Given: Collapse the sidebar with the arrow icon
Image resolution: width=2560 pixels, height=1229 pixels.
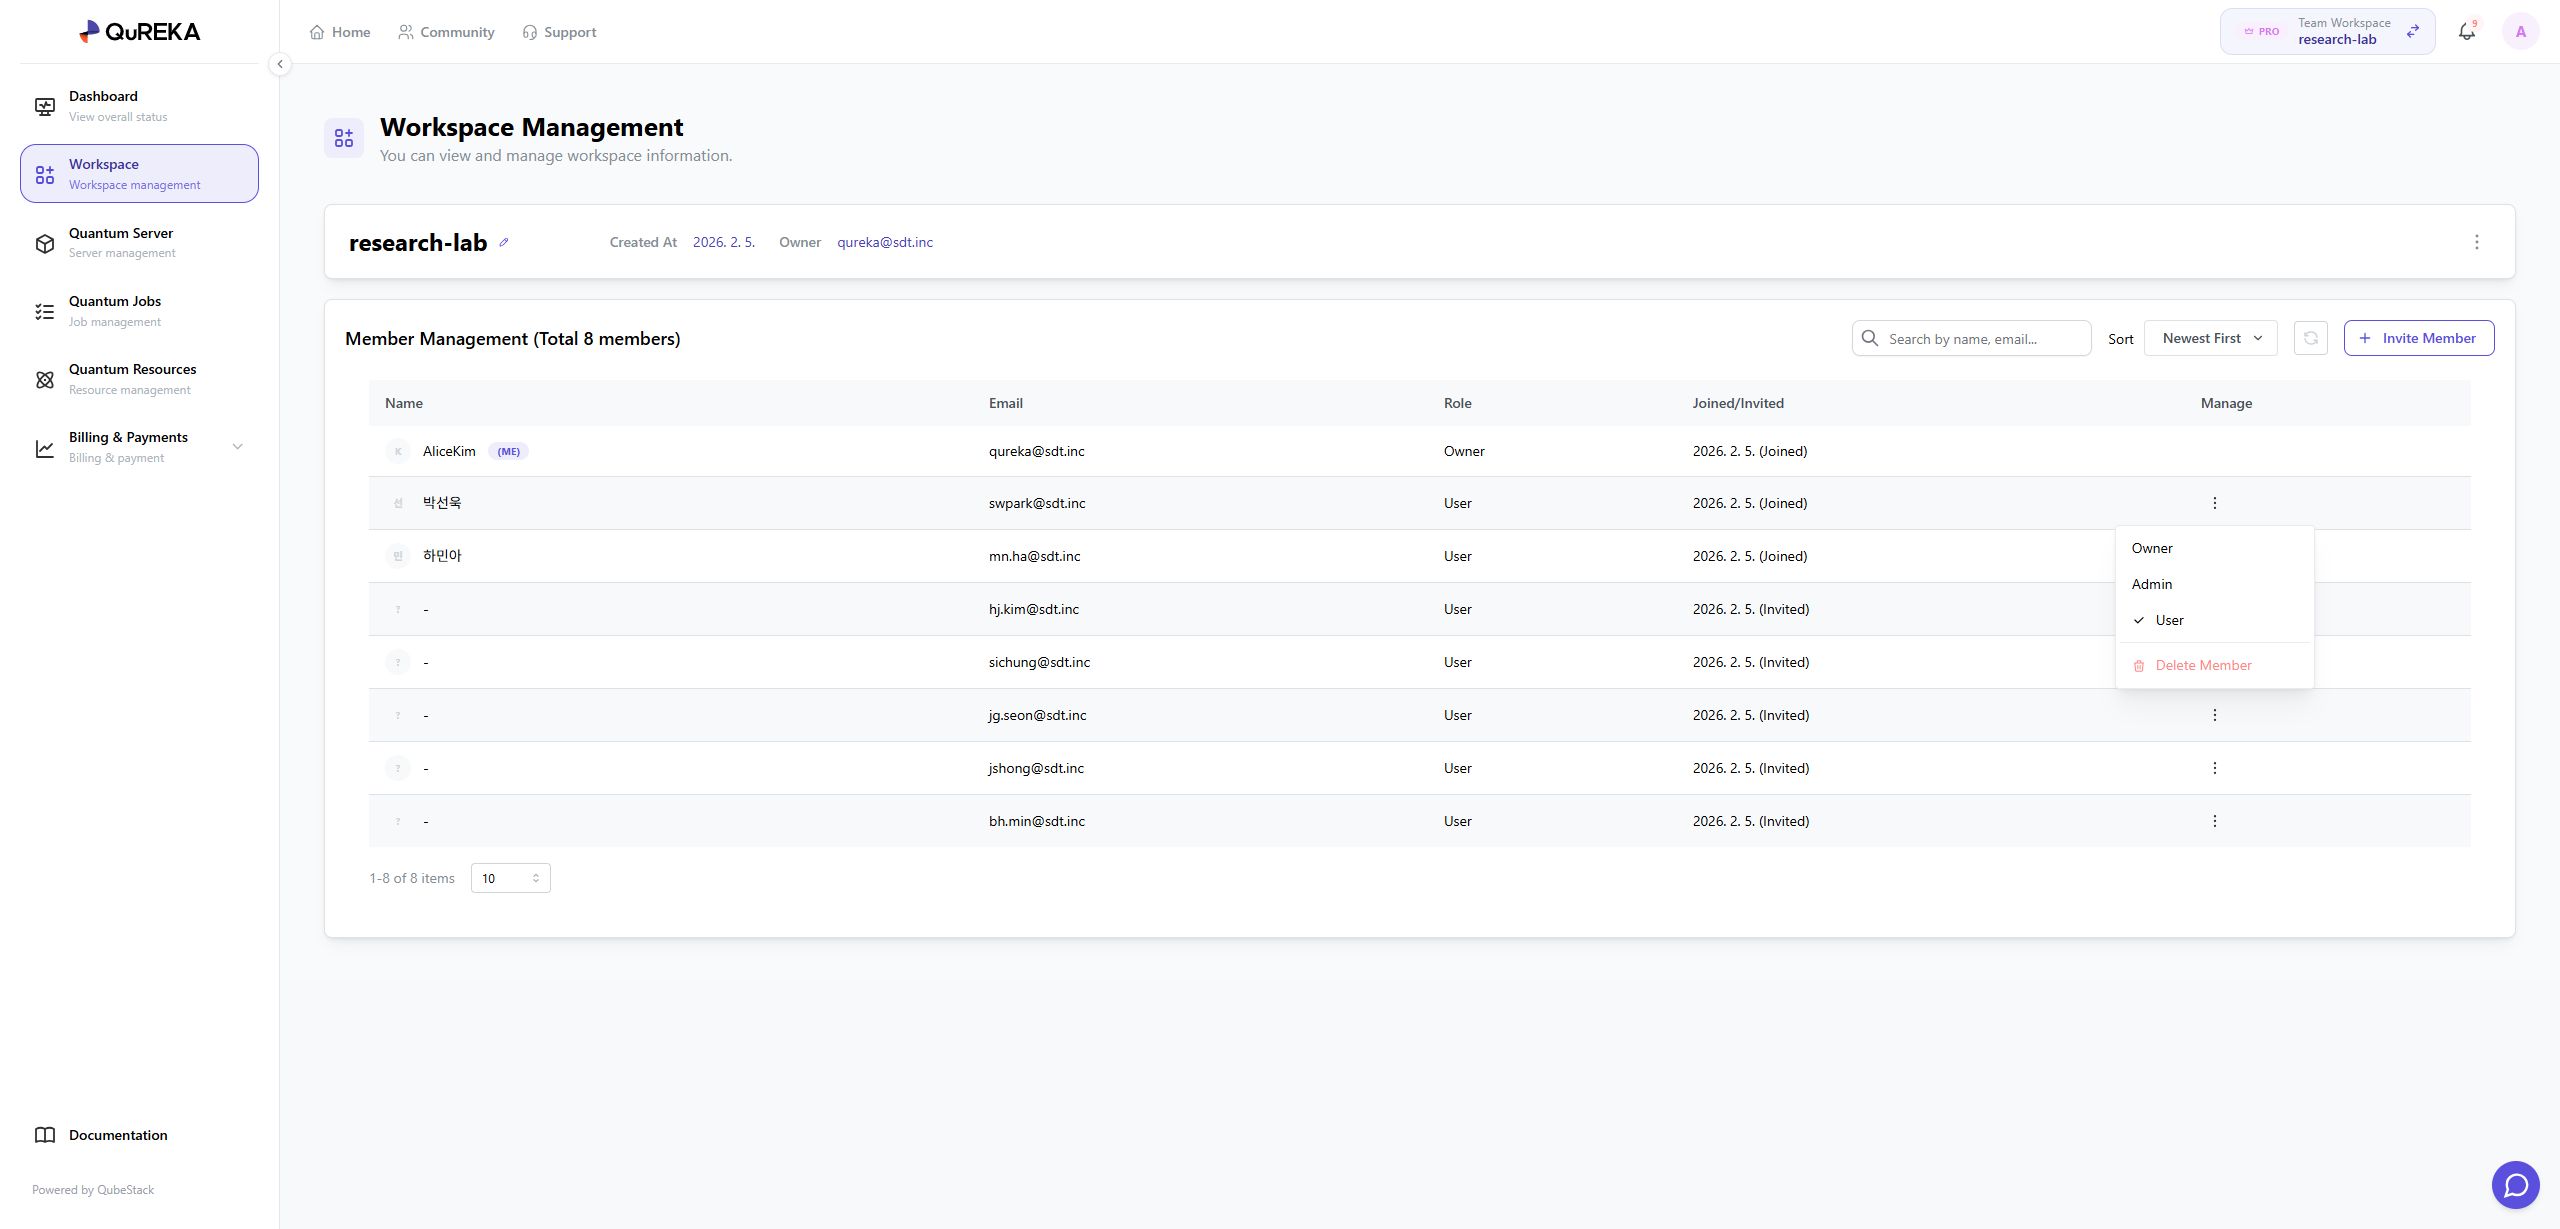Looking at the screenshot, I should 280,64.
